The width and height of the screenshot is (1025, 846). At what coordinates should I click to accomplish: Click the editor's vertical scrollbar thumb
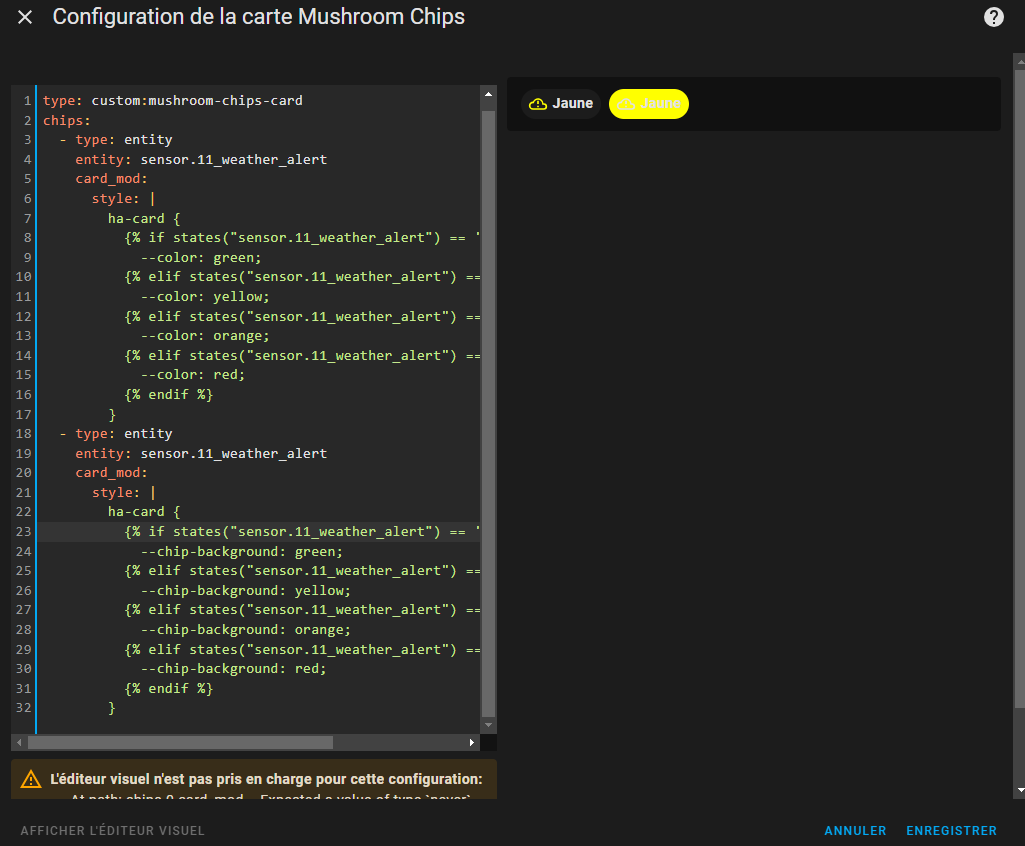[488, 414]
